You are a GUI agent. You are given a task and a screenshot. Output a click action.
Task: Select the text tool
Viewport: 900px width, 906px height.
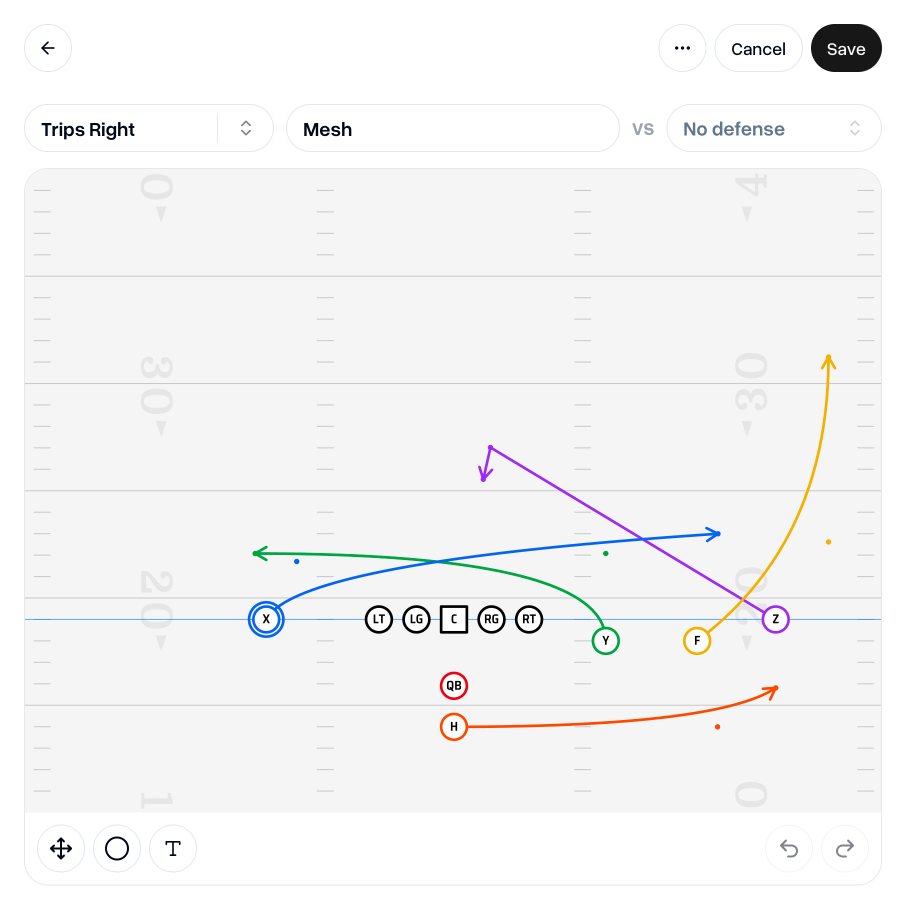tap(173, 848)
